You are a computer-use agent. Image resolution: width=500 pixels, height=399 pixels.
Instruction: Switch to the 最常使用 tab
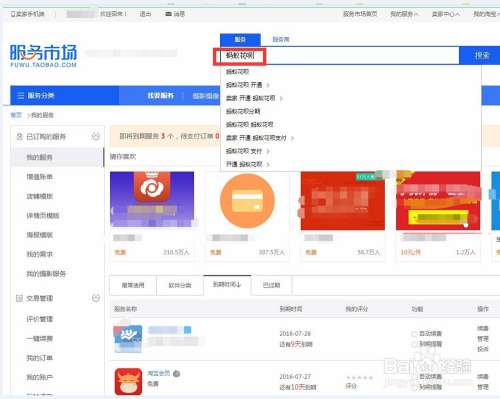tap(133, 285)
